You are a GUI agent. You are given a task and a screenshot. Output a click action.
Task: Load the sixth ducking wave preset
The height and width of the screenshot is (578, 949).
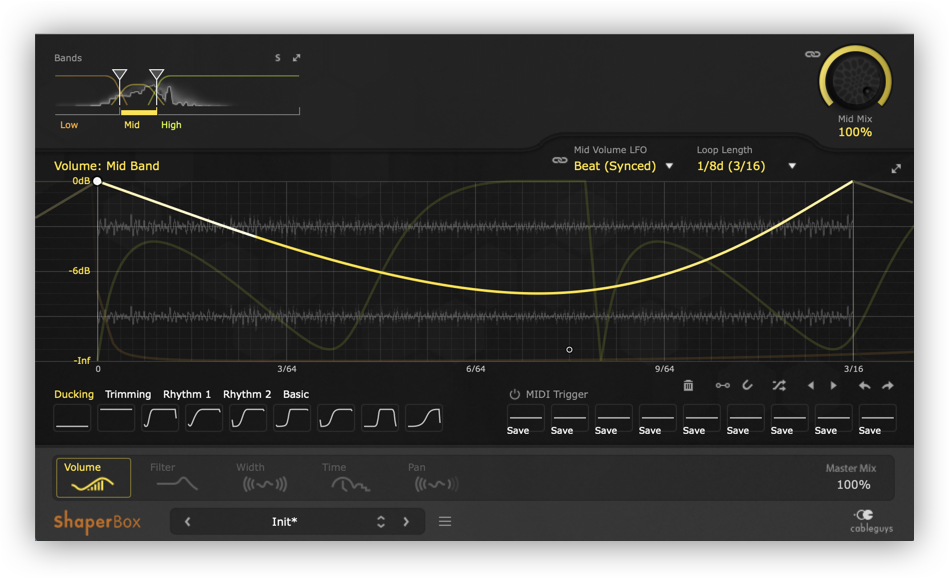(x=292, y=418)
